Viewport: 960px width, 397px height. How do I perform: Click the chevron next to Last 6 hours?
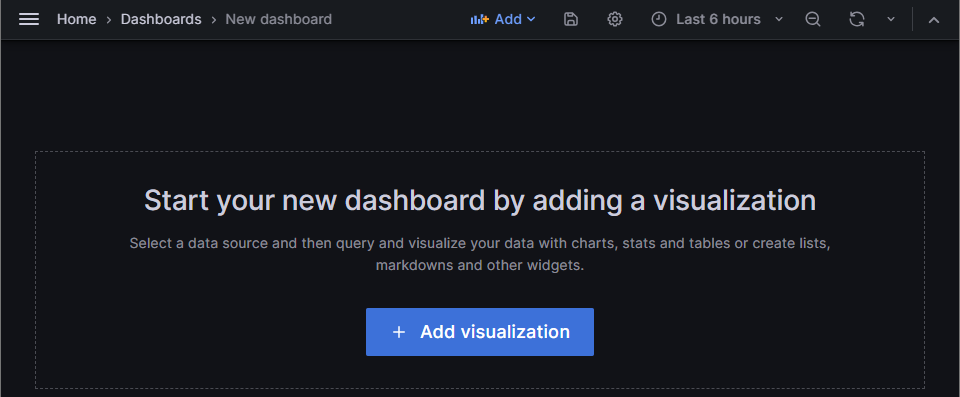[779, 20]
